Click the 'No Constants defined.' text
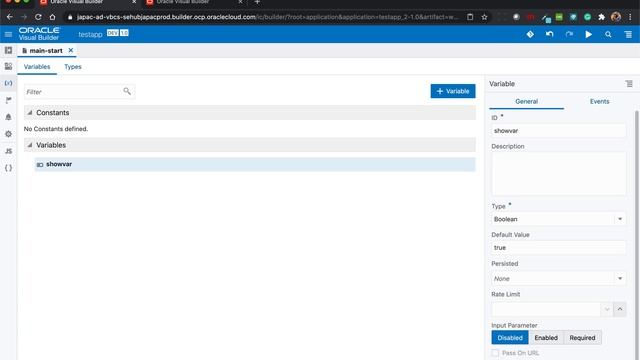 [56, 129]
